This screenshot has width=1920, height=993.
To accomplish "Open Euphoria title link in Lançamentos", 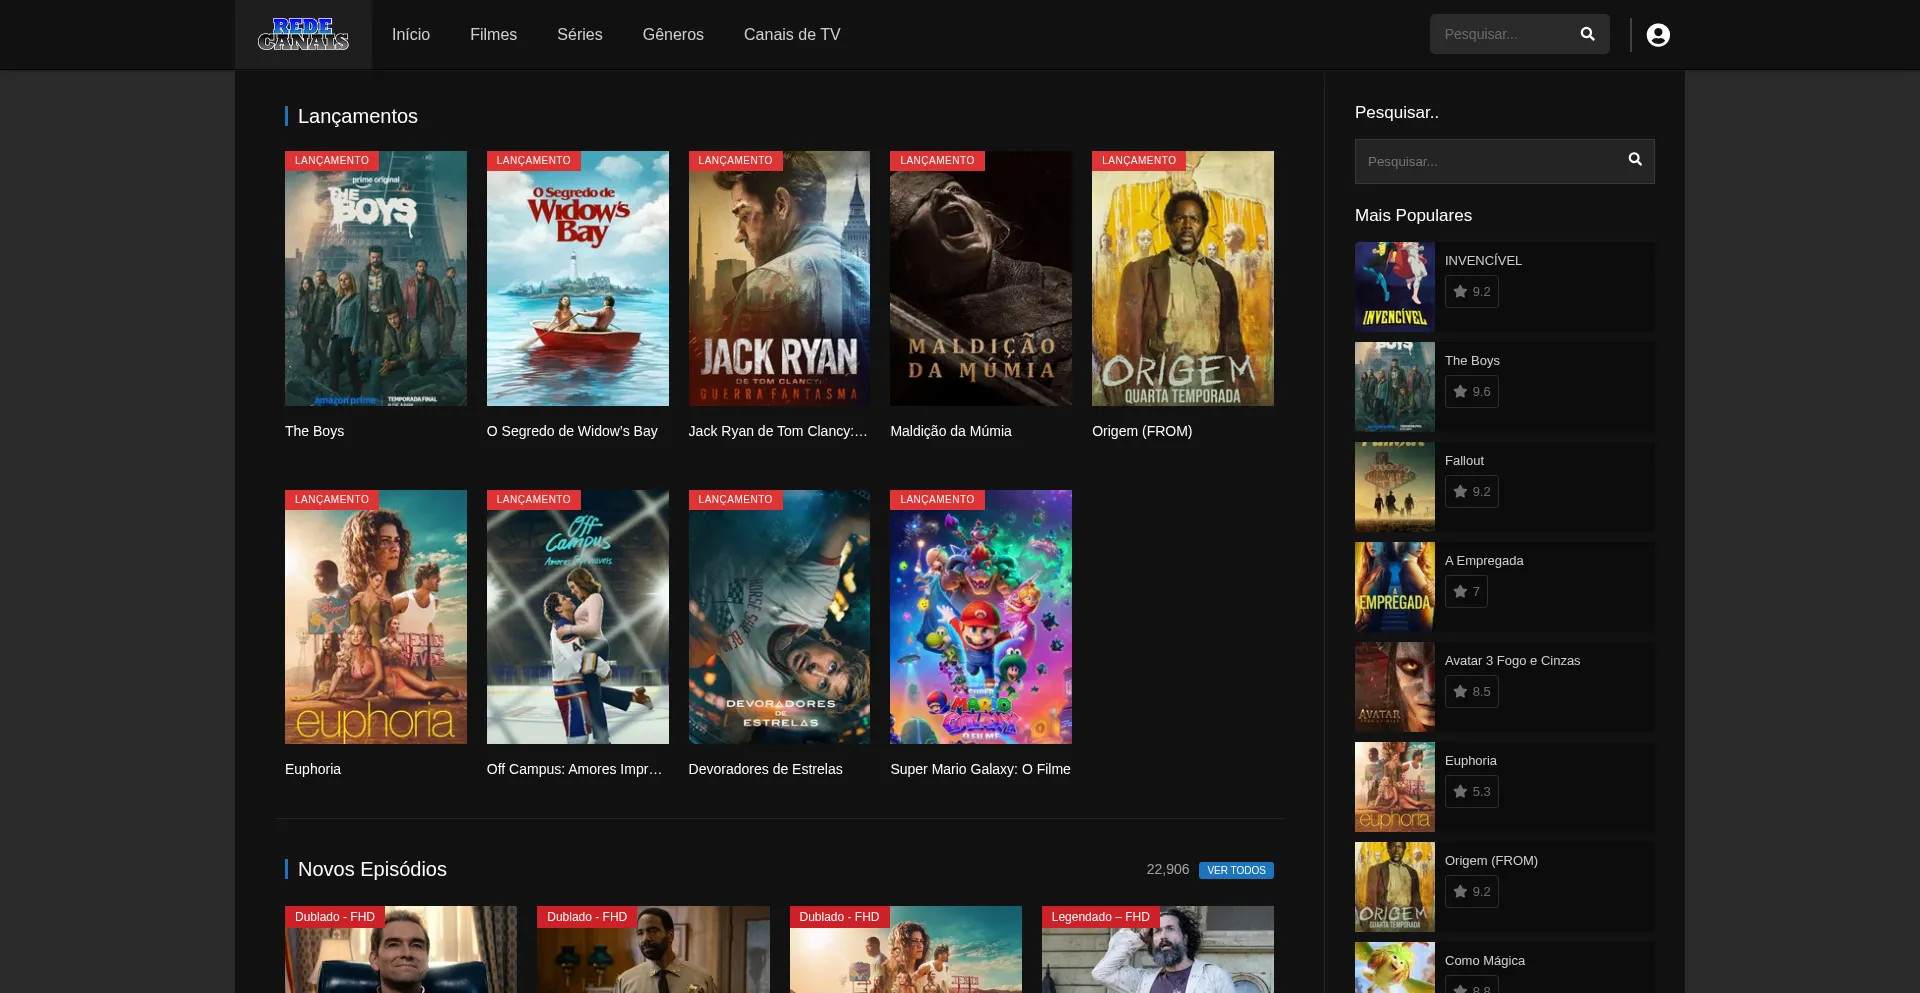I will 313,769.
